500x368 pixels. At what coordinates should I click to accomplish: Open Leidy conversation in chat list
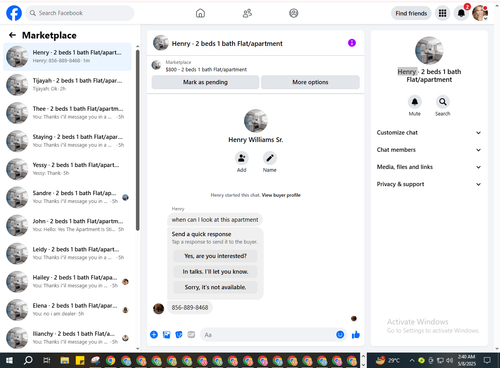coord(67,253)
